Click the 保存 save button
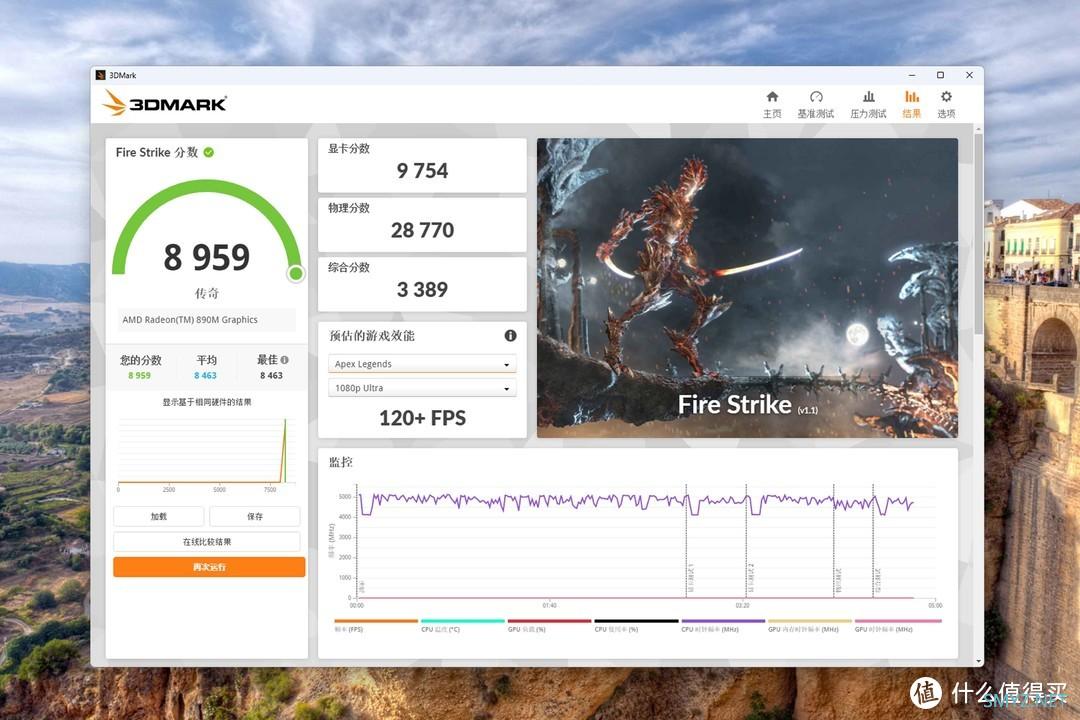The width and height of the screenshot is (1080, 720). 255,516
